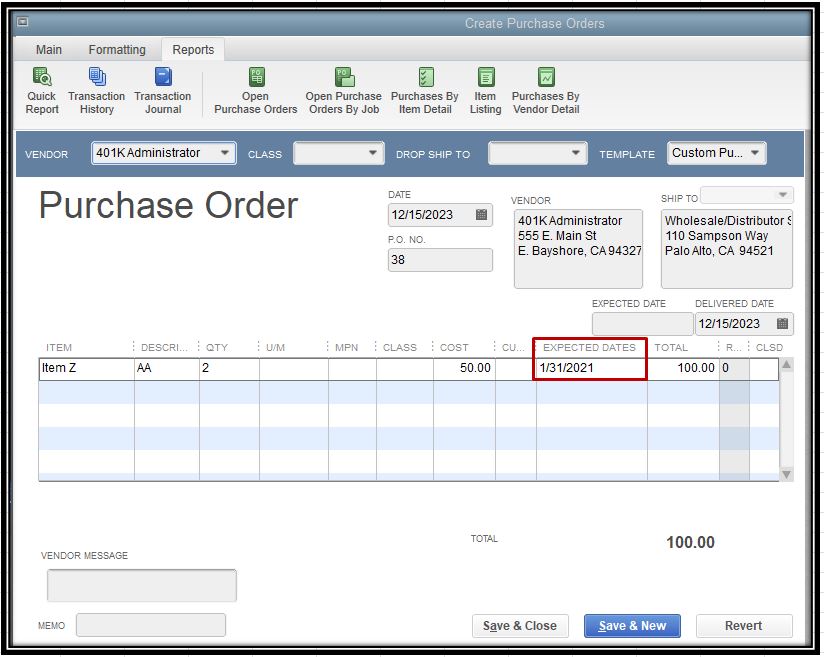The image size is (824, 657).
Task: Click the Open Purchase Orders icon
Action: click(x=256, y=78)
